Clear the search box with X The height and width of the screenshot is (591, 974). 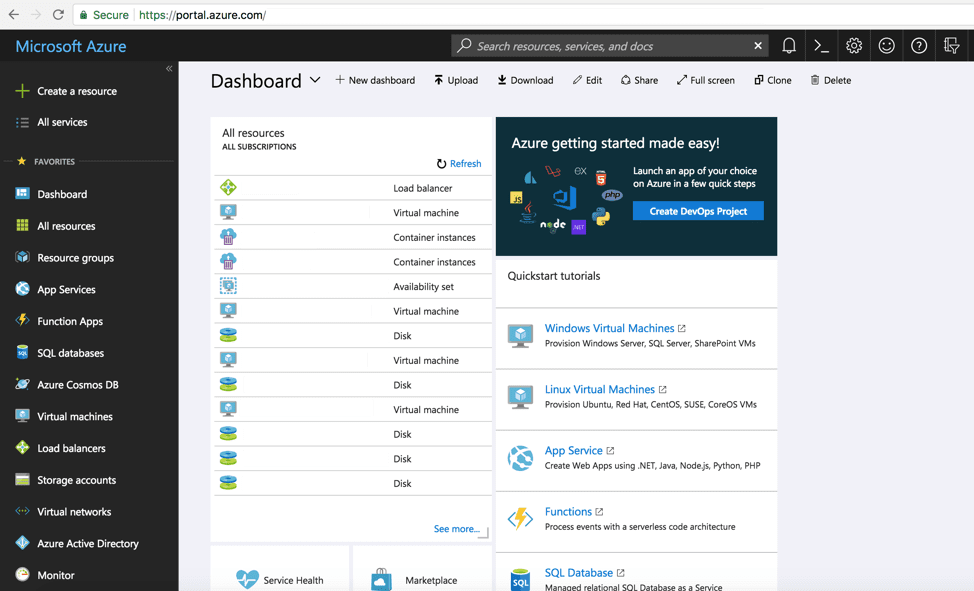(x=758, y=46)
